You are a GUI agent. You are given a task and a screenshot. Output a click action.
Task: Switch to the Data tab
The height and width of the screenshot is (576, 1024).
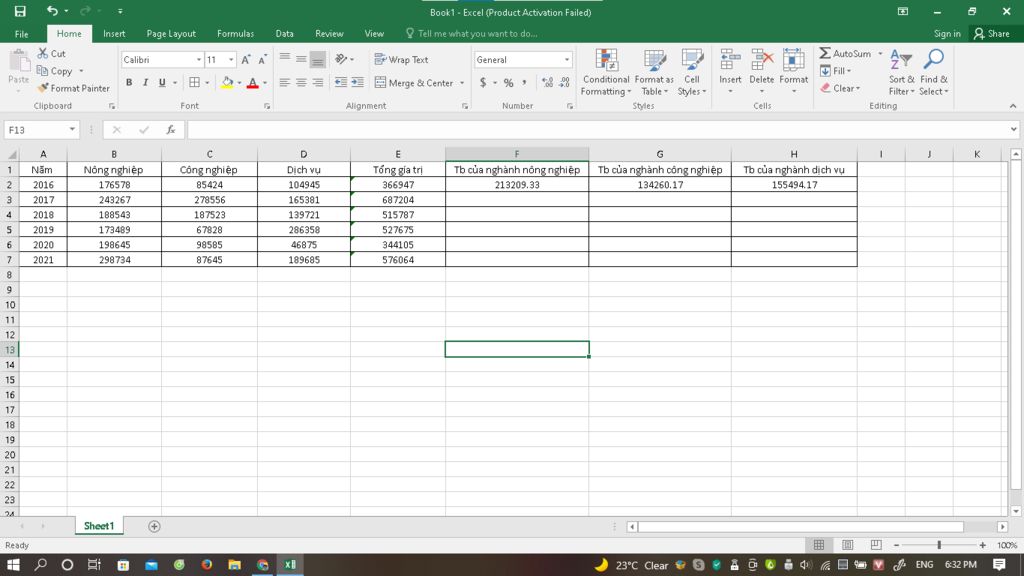284,34
